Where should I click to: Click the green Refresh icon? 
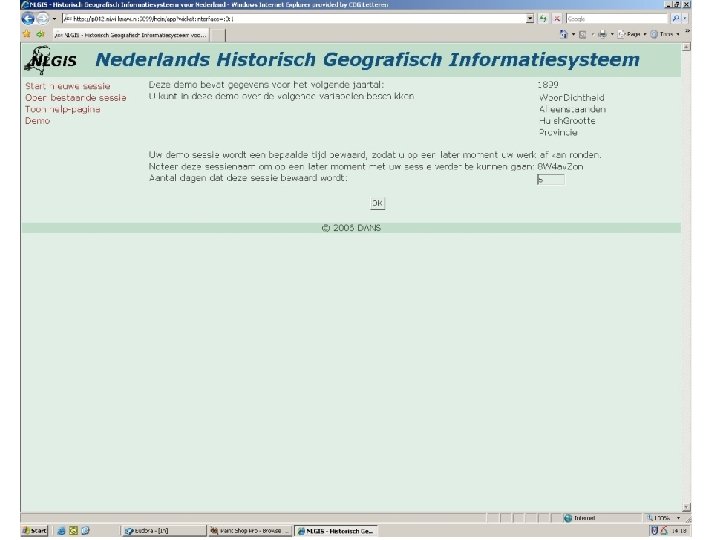click(544, 19)
